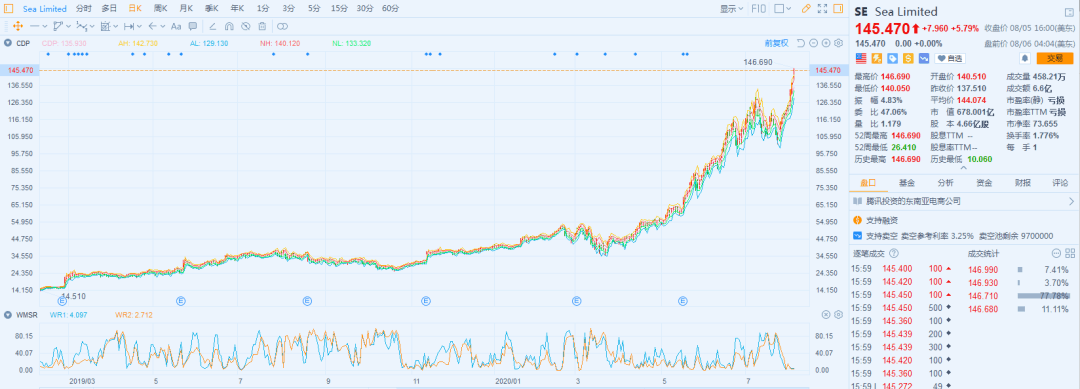Image resolution: width=1080 pixels, height=389 pixels.
Task: Open the 显示 display dropdown
Action: point(732,9)
